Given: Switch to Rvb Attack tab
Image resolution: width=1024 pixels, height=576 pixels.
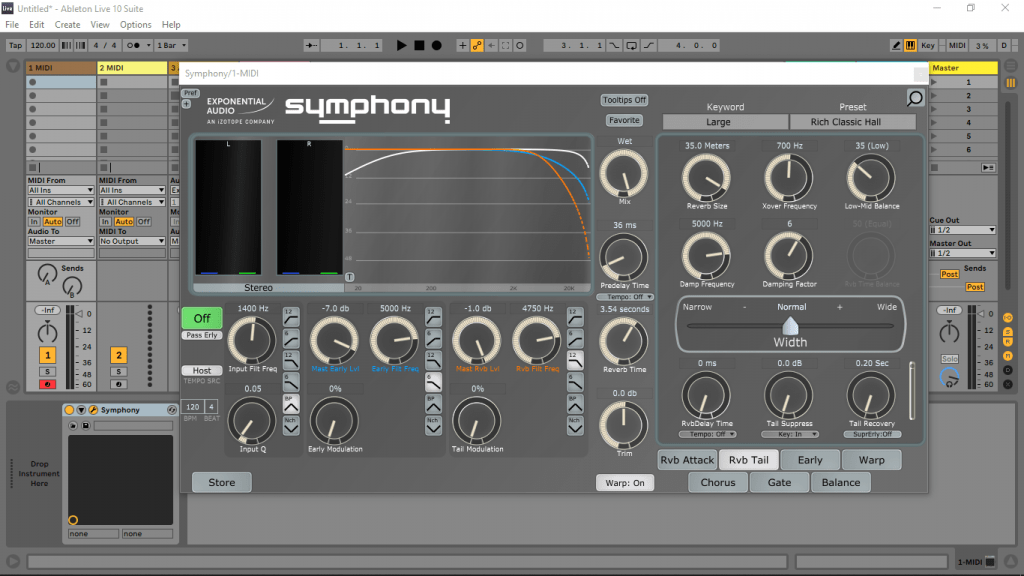Looking at the screenshot, I should (687, 460).
